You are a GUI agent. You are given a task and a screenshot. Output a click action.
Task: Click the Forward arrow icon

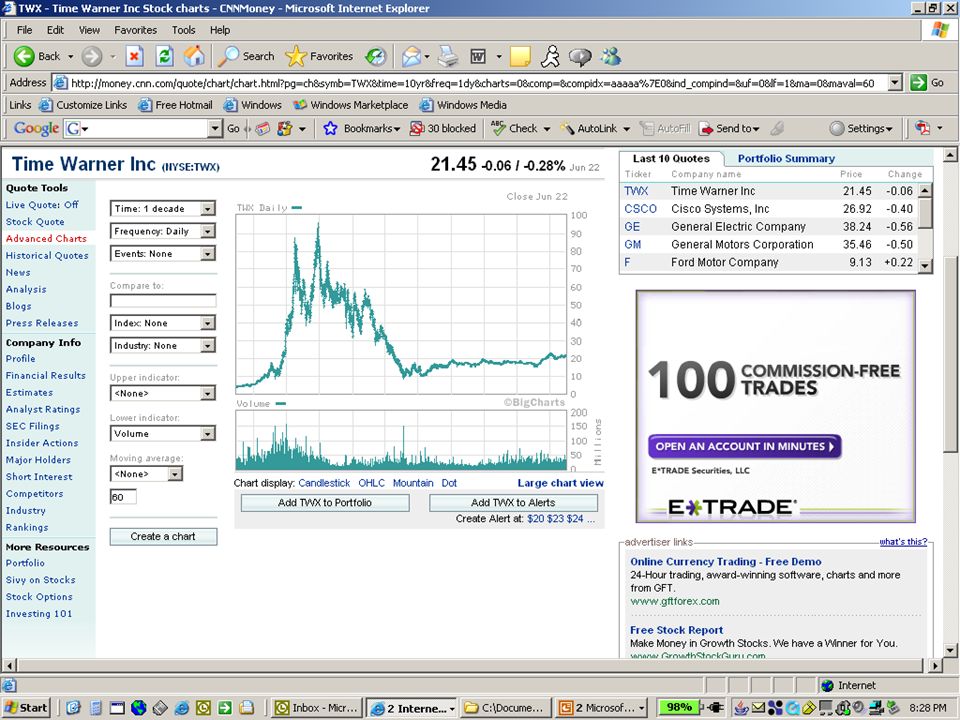coord(92,56)
